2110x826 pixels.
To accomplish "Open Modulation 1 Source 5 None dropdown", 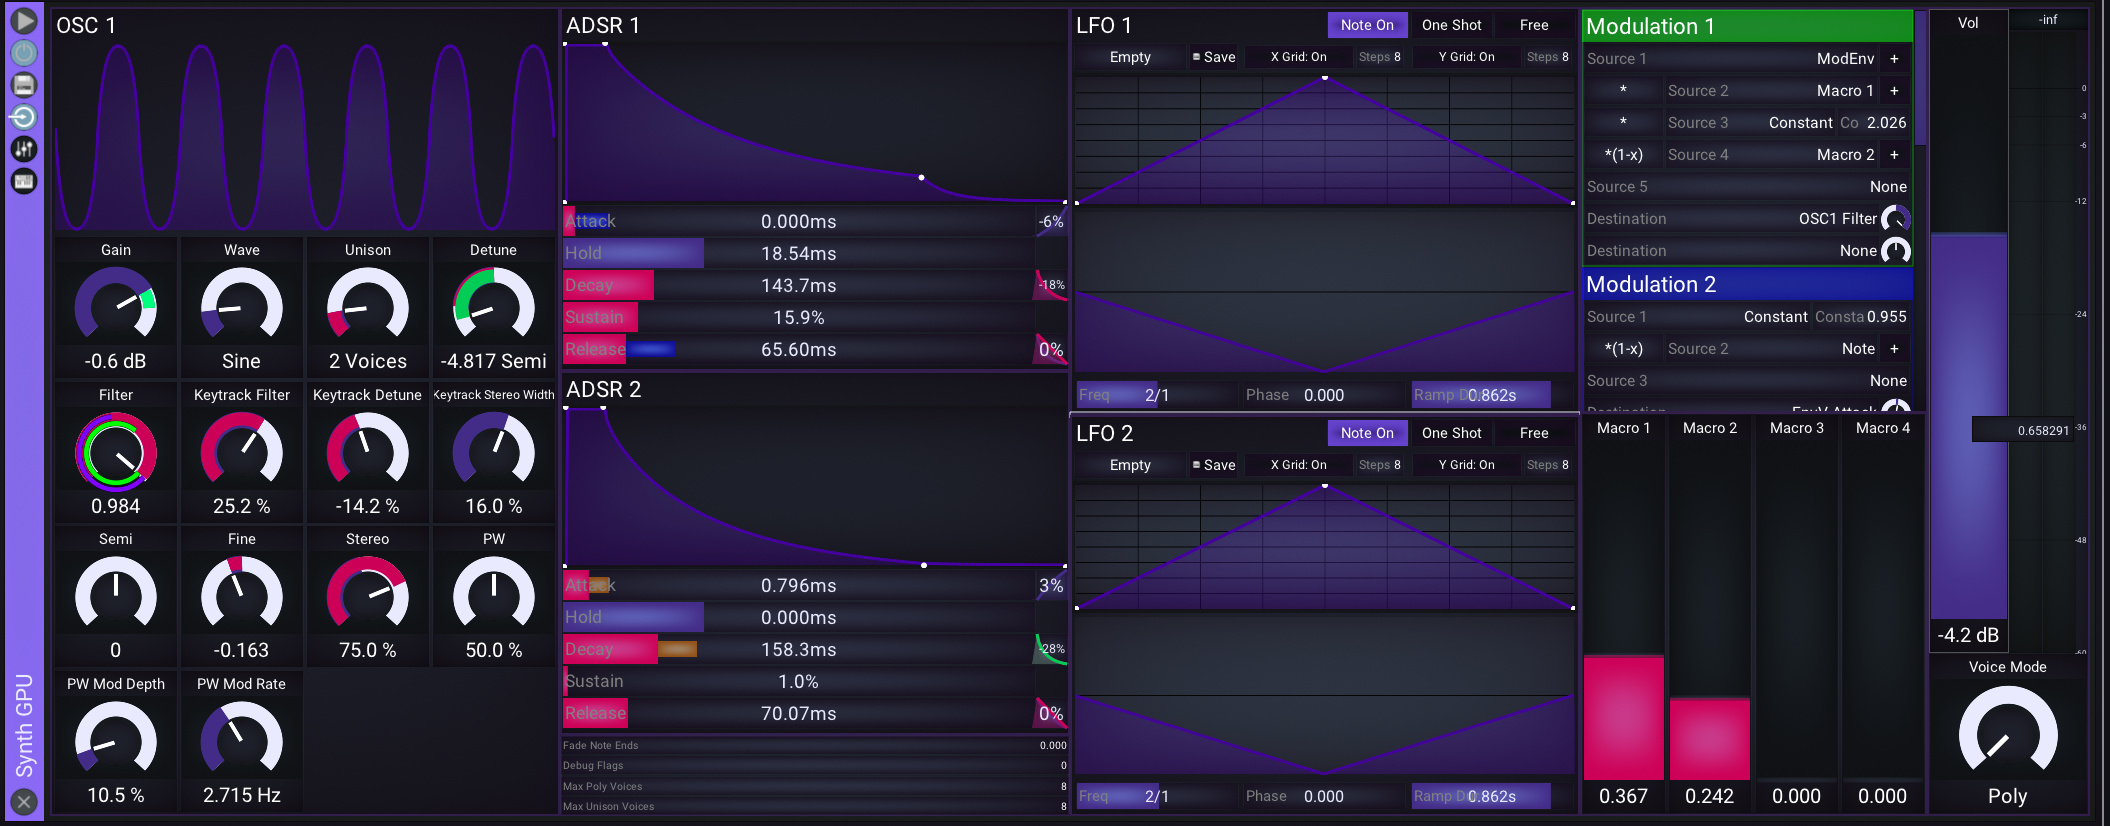I will click(x=1747, y=187).
